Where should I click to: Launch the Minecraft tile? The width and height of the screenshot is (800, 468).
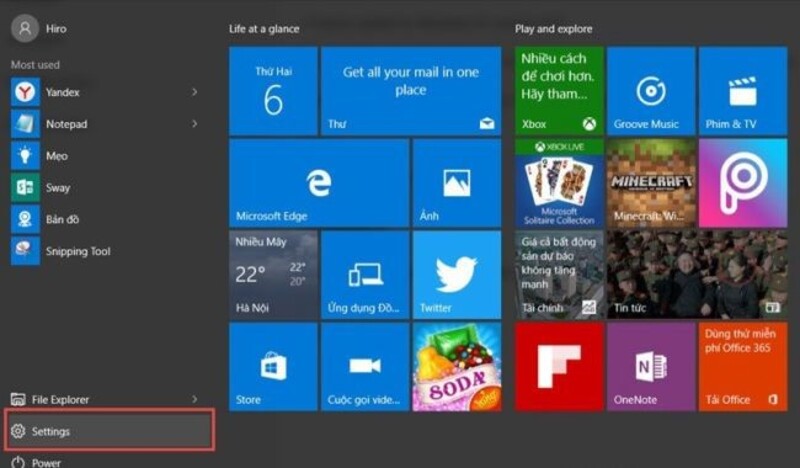651,183
